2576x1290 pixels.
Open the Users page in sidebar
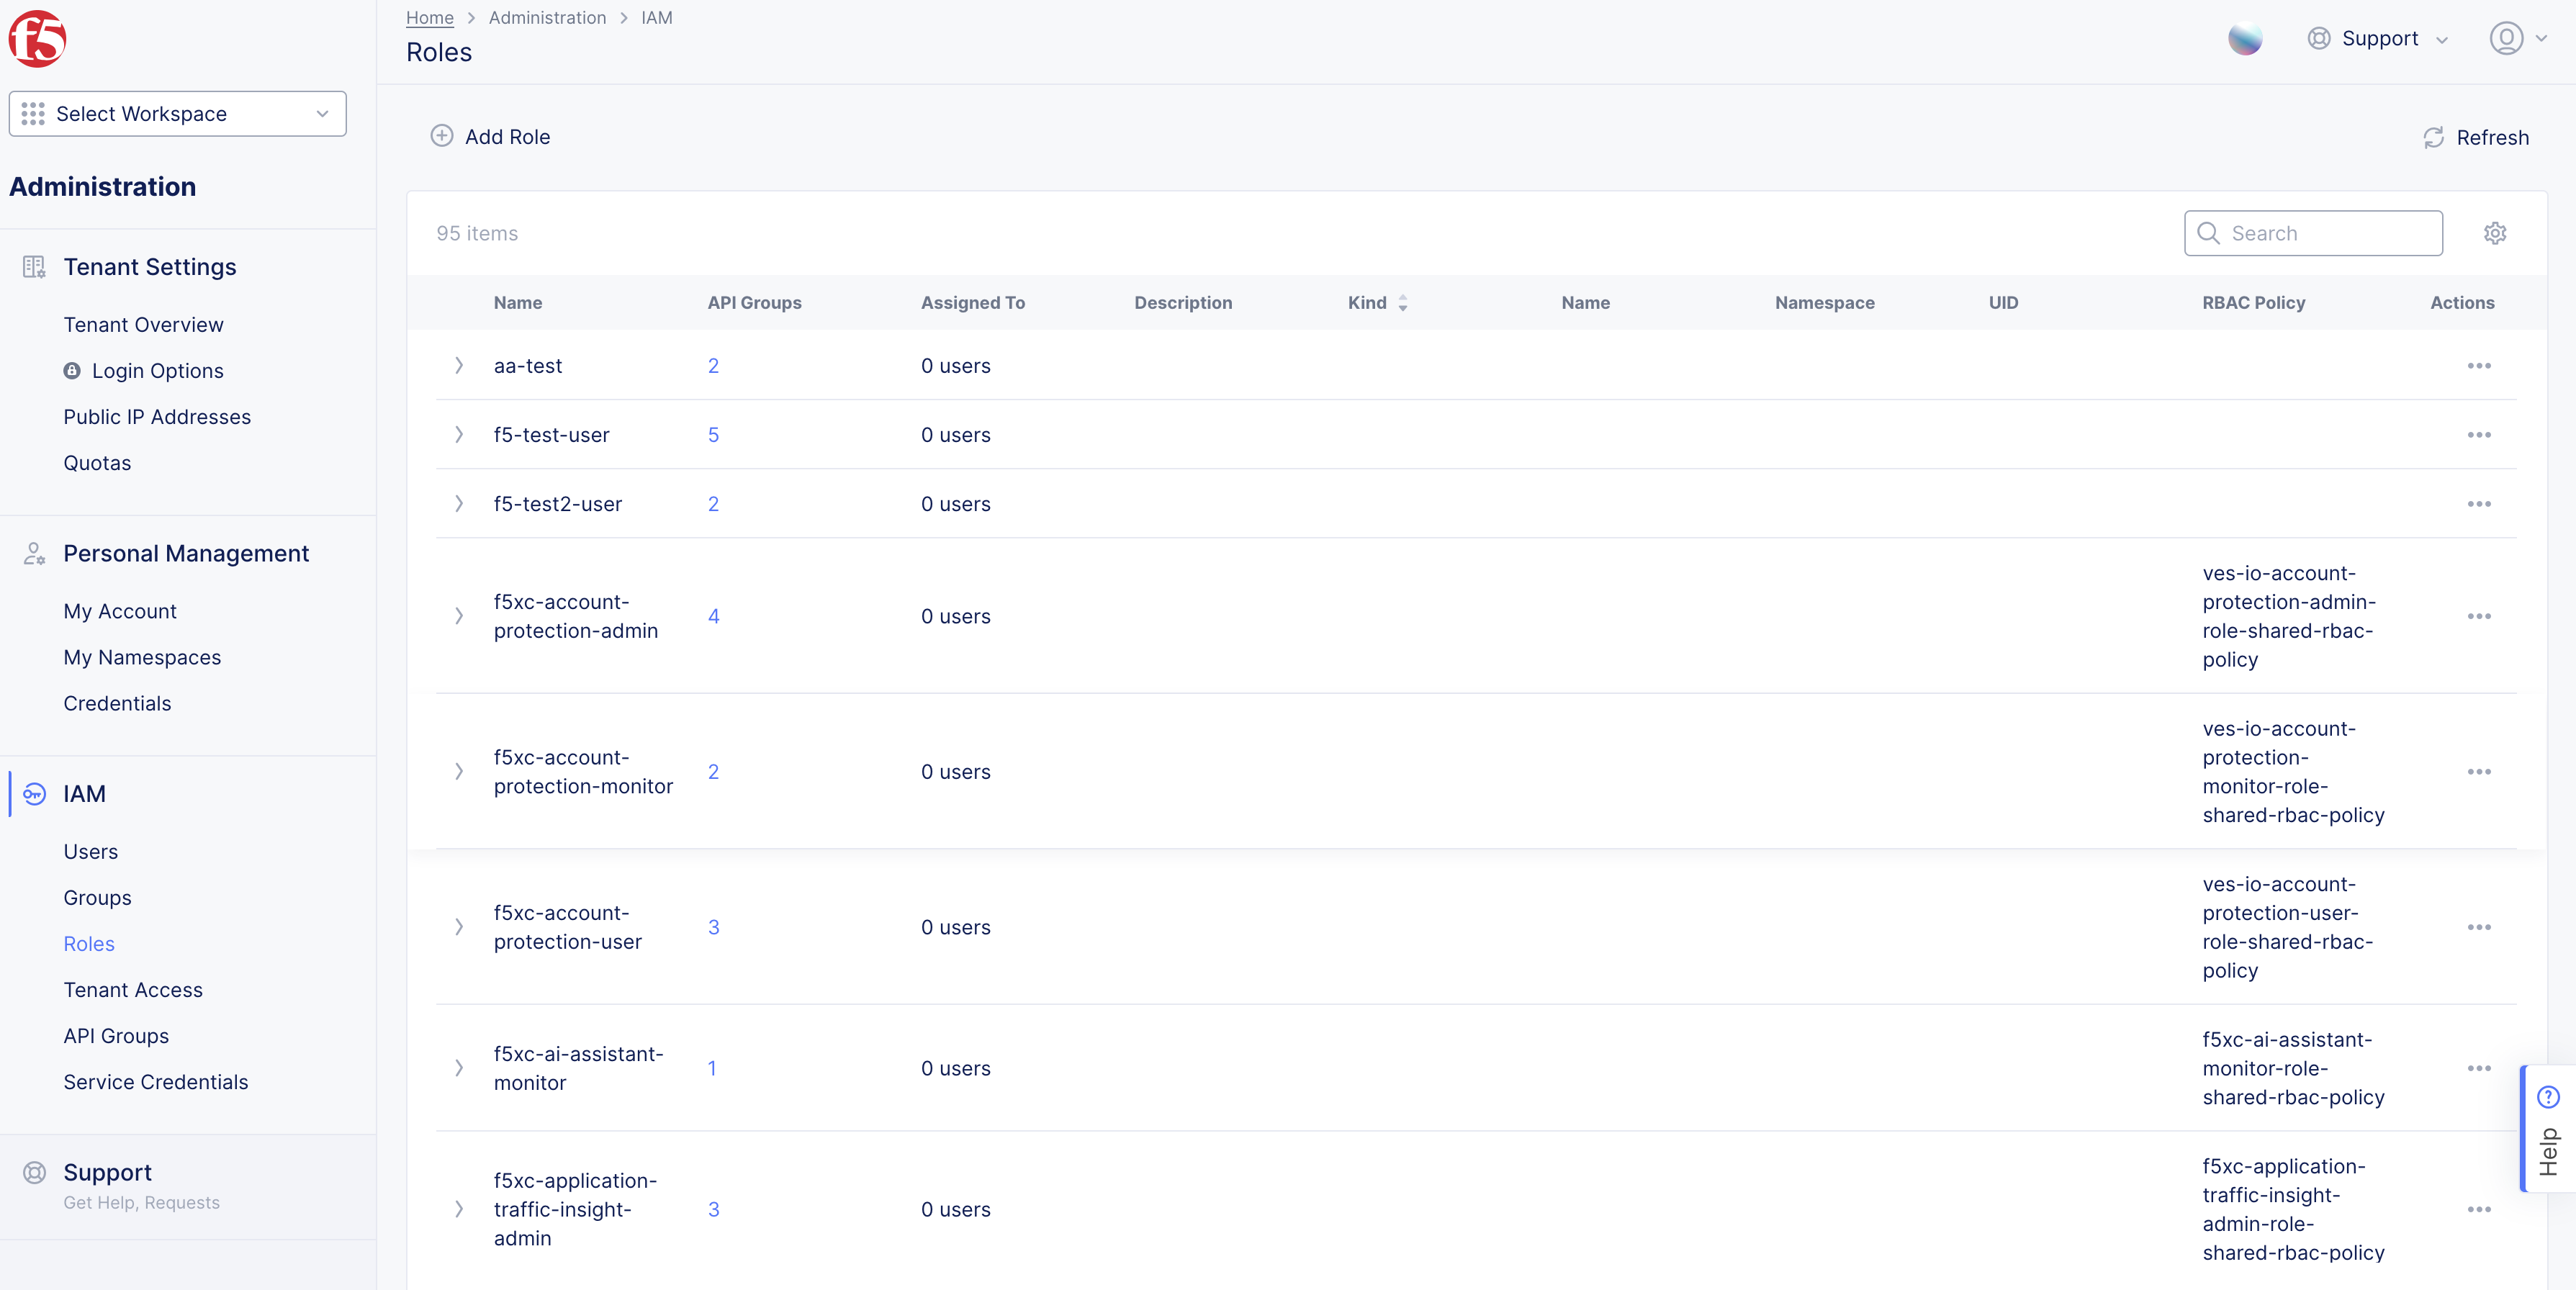[x=90, y=851]
